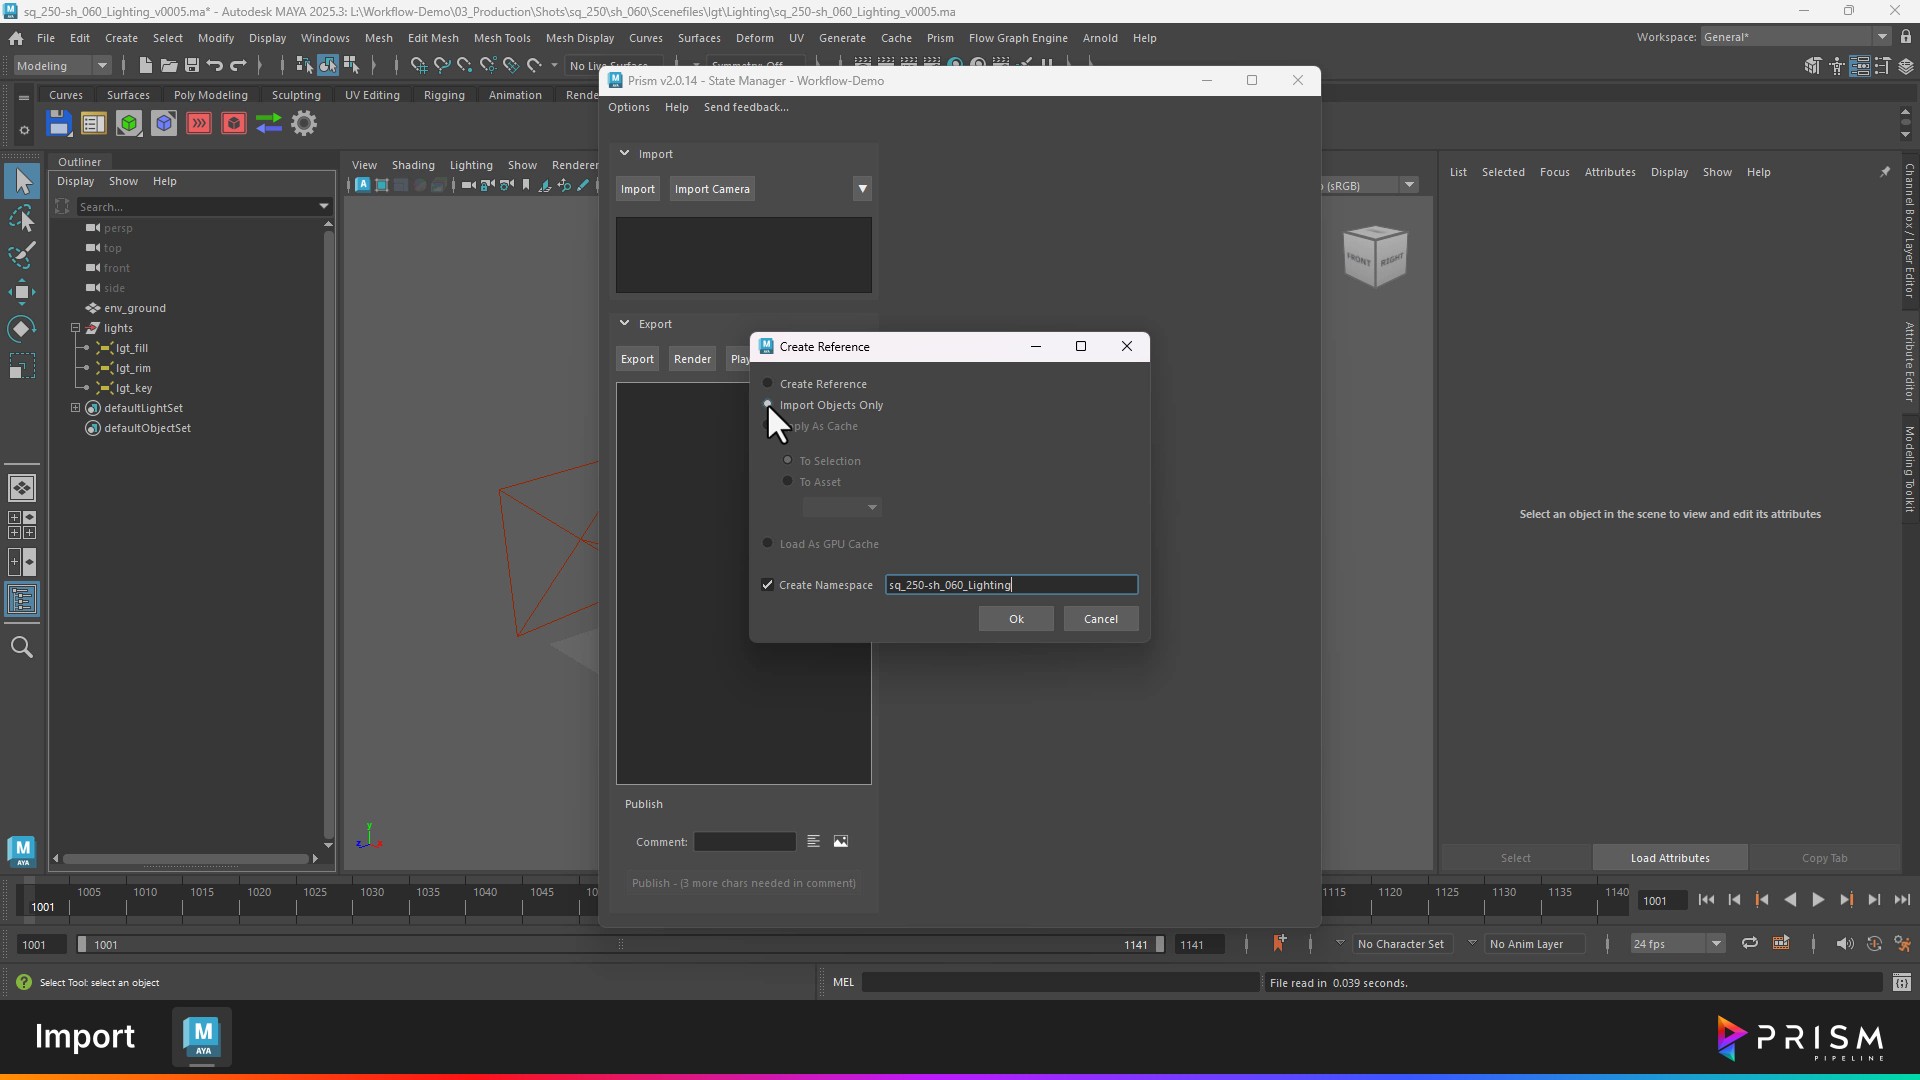Go to start of playback range
This screenshot has height=1080, width=1920.
click(x=1706, y=900)
